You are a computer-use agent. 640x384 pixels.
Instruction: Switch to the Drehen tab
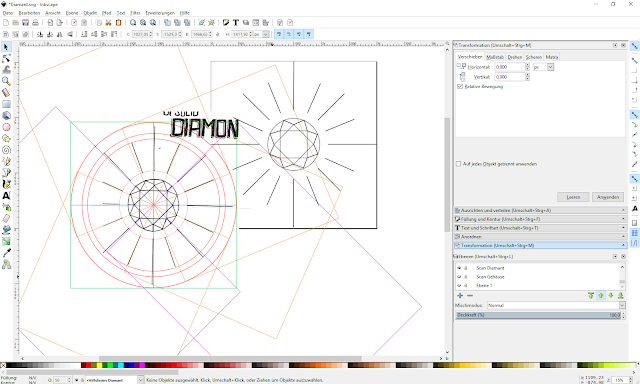(515, 57)
